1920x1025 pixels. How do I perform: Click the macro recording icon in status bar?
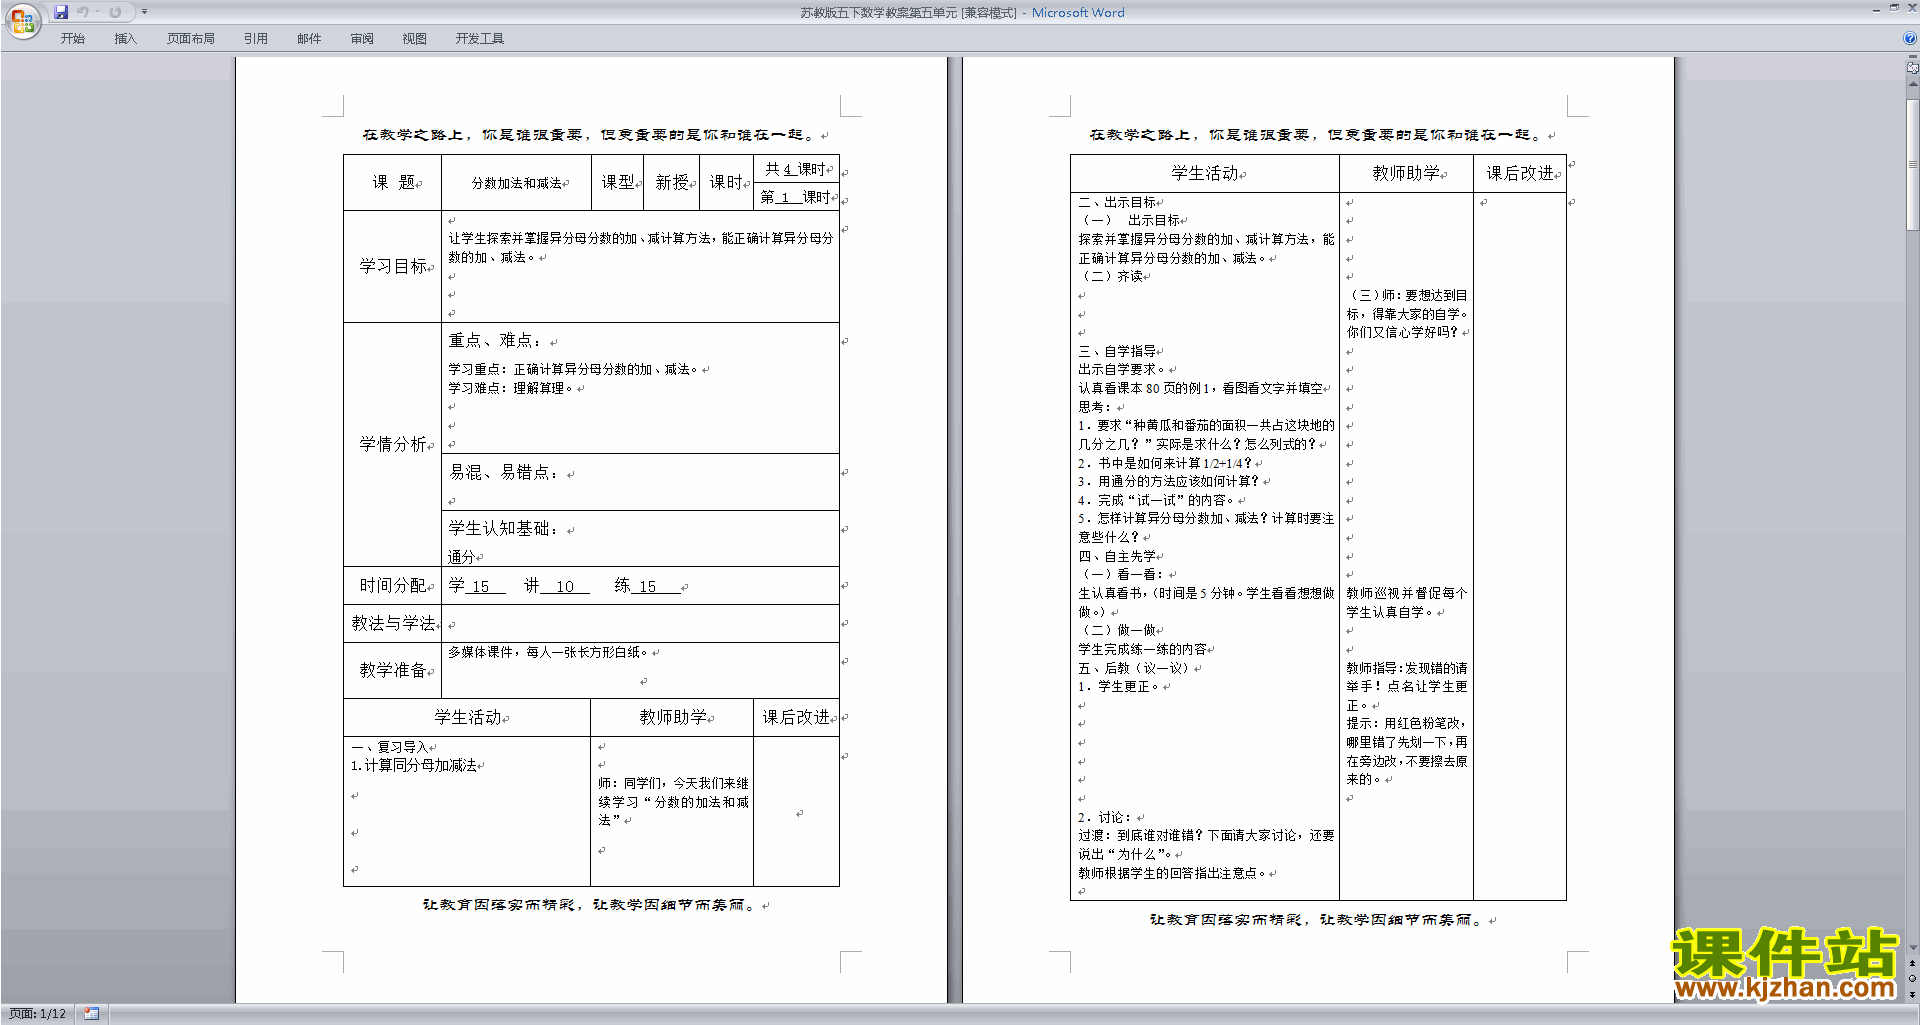coord(92,1014)
